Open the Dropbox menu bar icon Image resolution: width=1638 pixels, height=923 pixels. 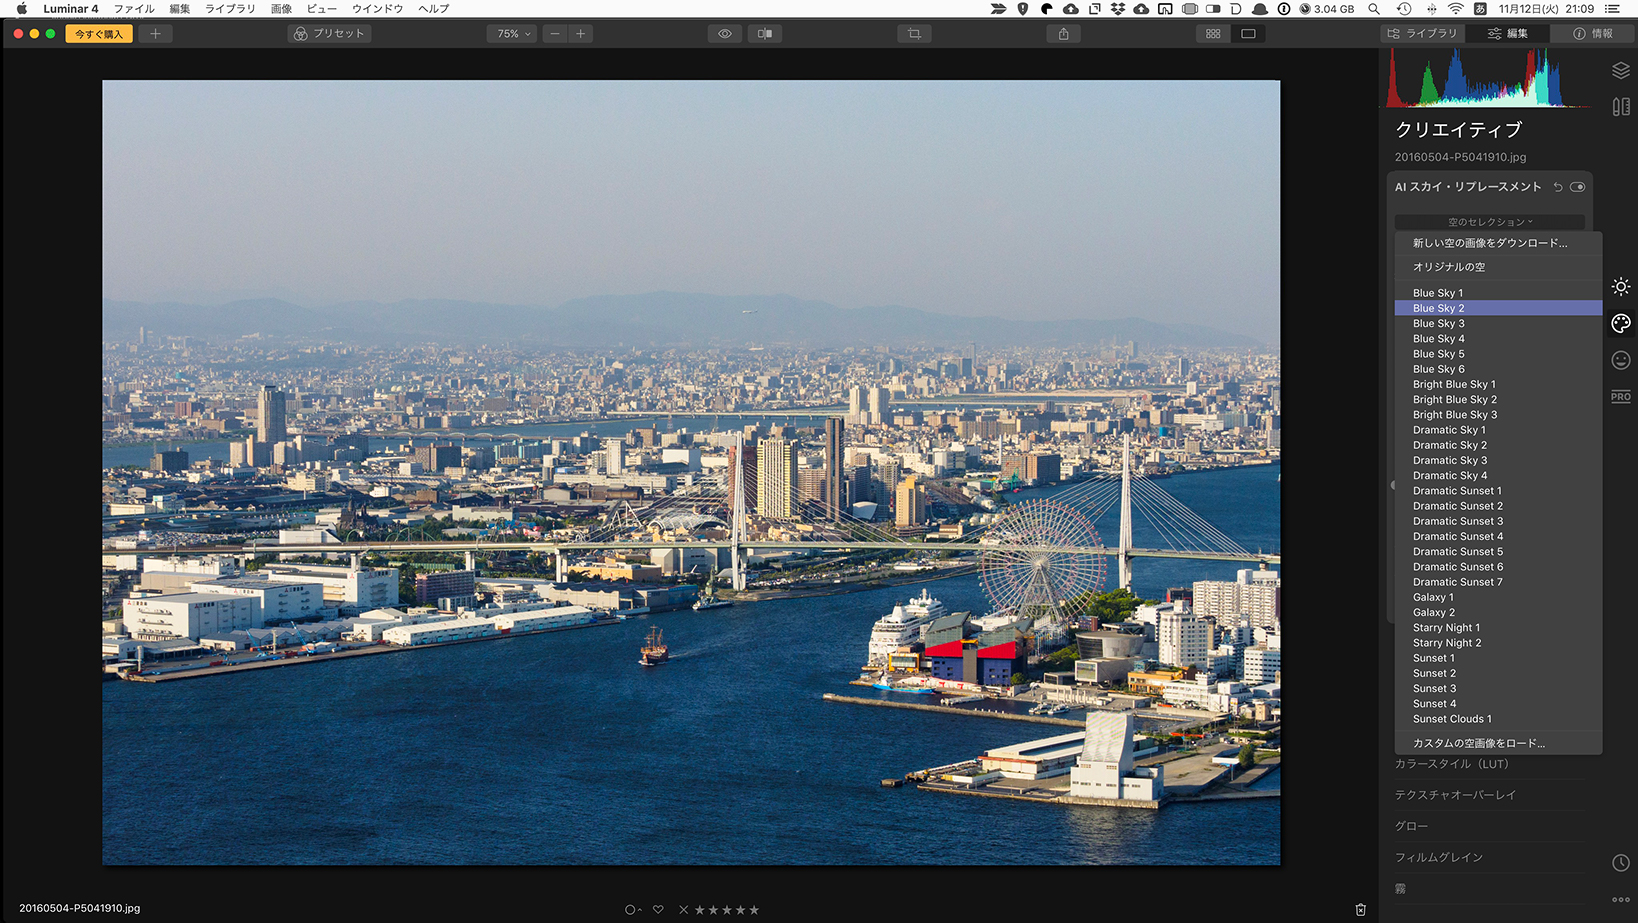(x=1117, y=9)
